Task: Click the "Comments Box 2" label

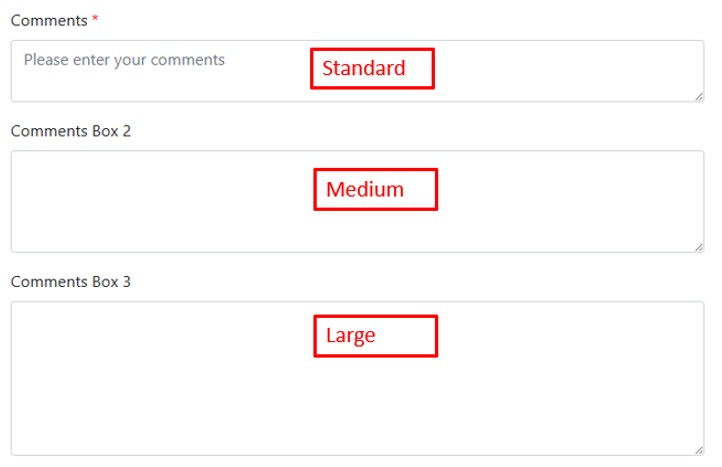Action: pyautogui.click(x=71, y=131)
